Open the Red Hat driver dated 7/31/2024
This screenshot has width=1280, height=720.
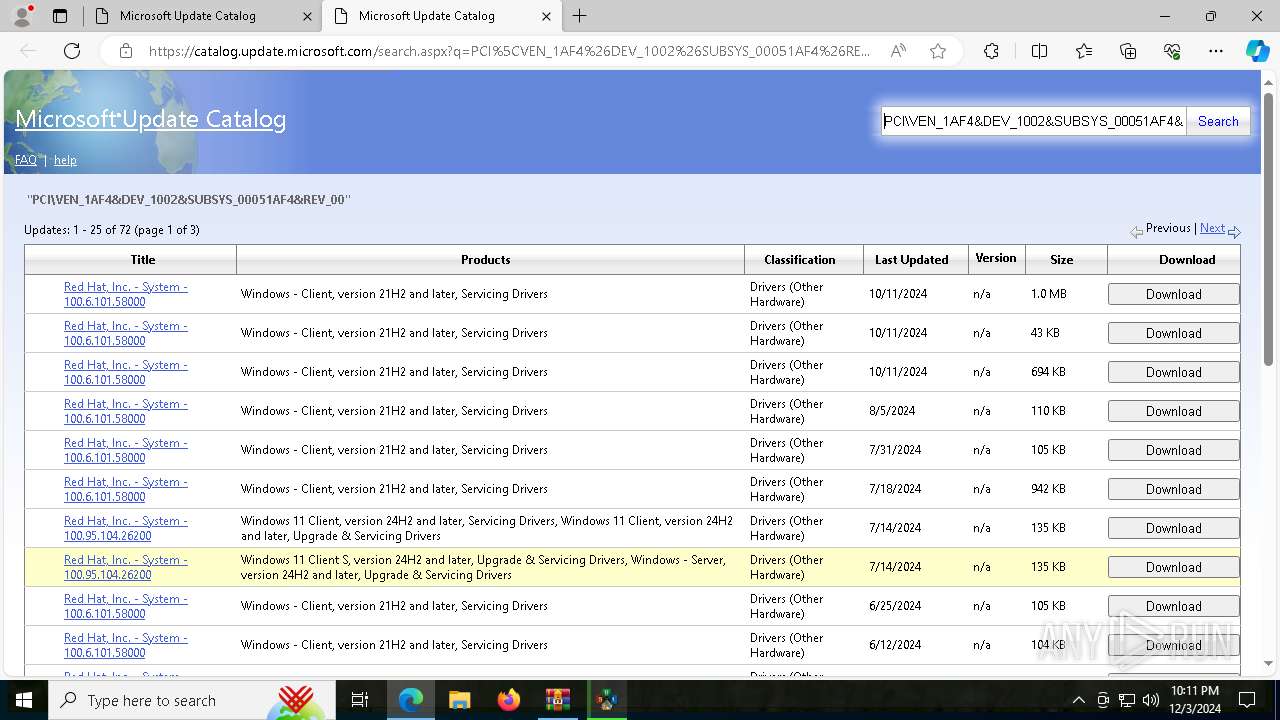point(126,450)
